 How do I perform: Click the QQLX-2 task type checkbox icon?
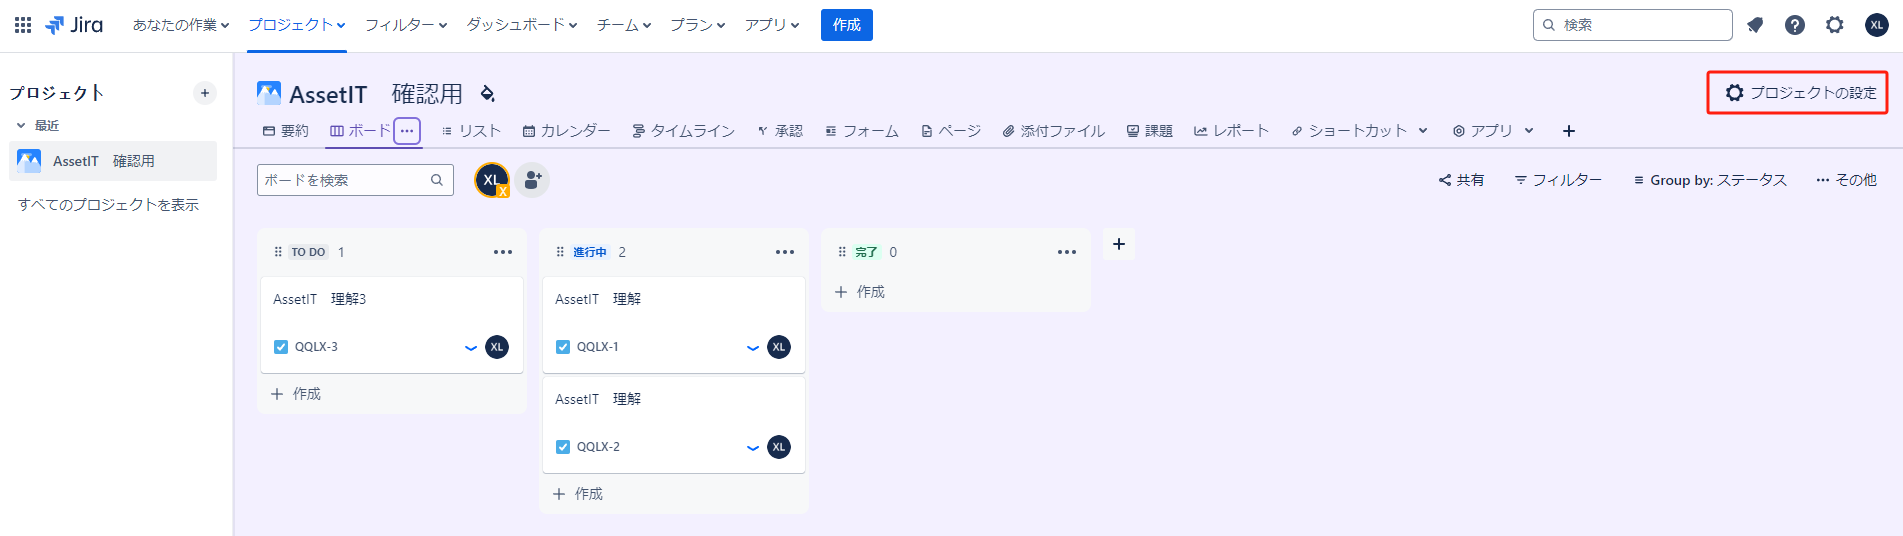[x=563, y=447]
